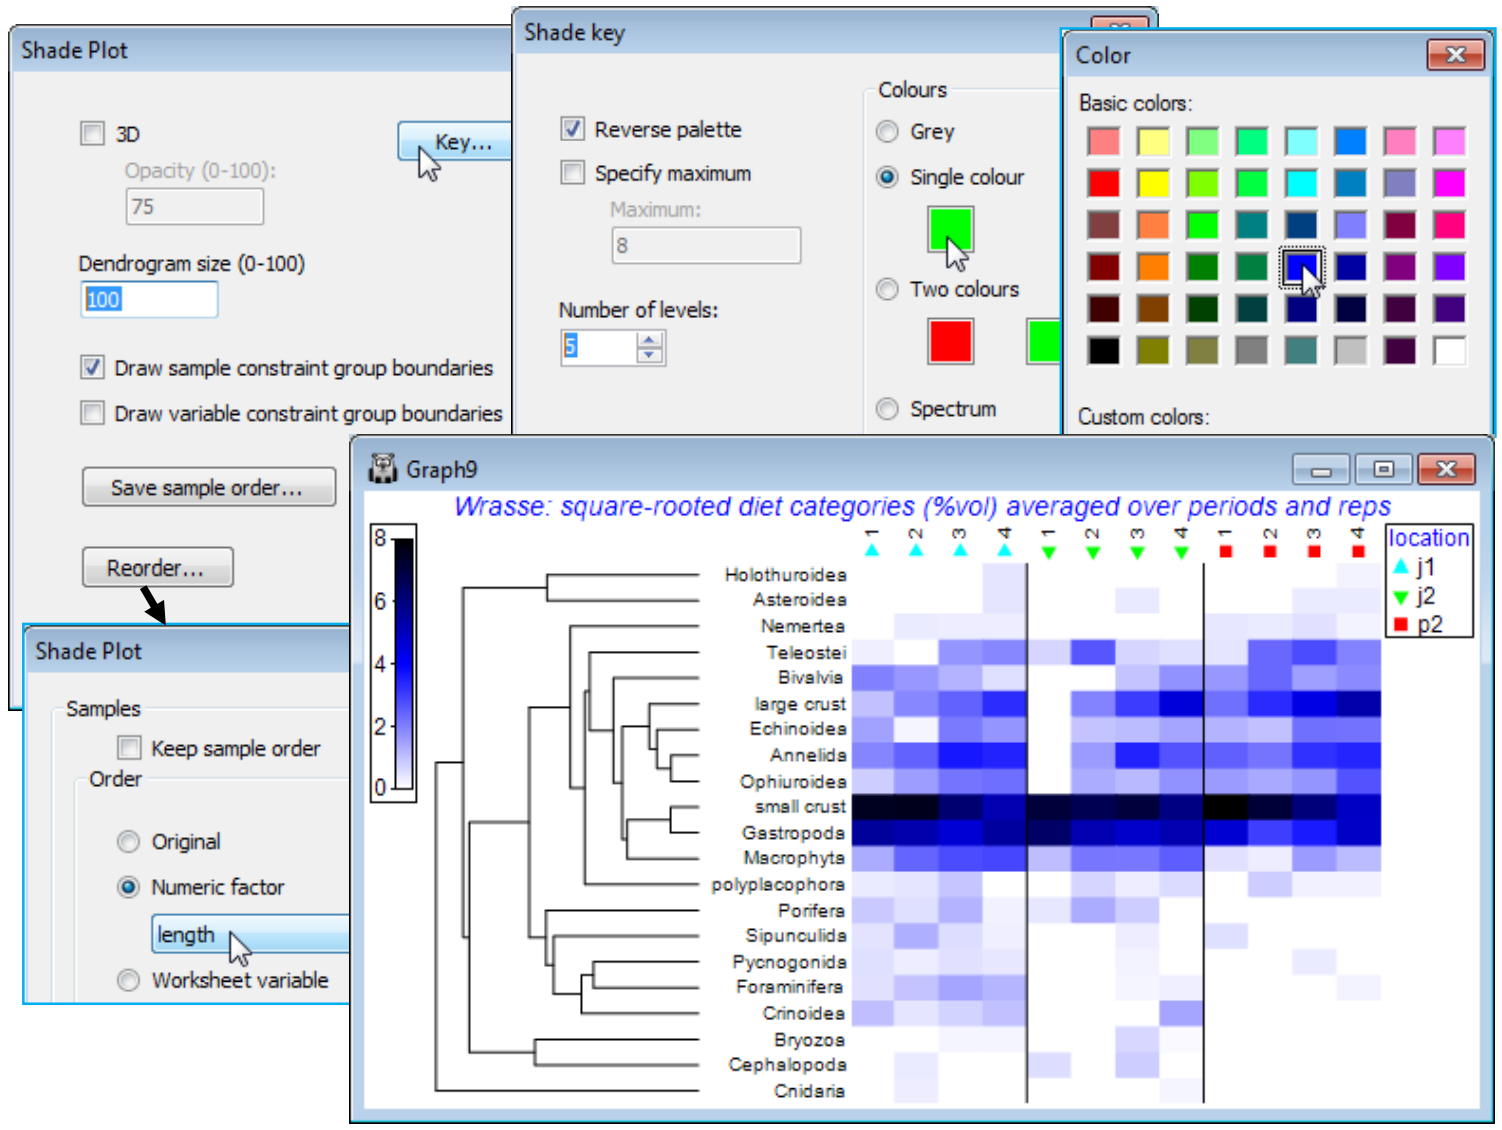Pick the light pink basic color in top row
Image resolution: width=1502 pixels, height=1130 pixels.
(x=1400, y=141)
